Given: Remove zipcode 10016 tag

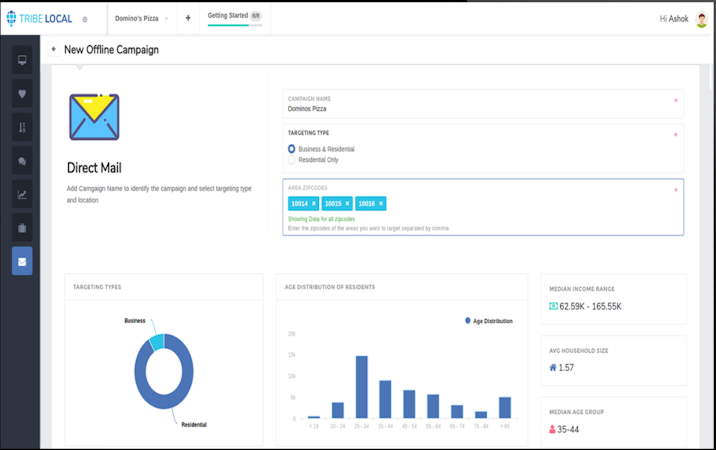Looking at the screenshot, I should [x=381, y=204].
